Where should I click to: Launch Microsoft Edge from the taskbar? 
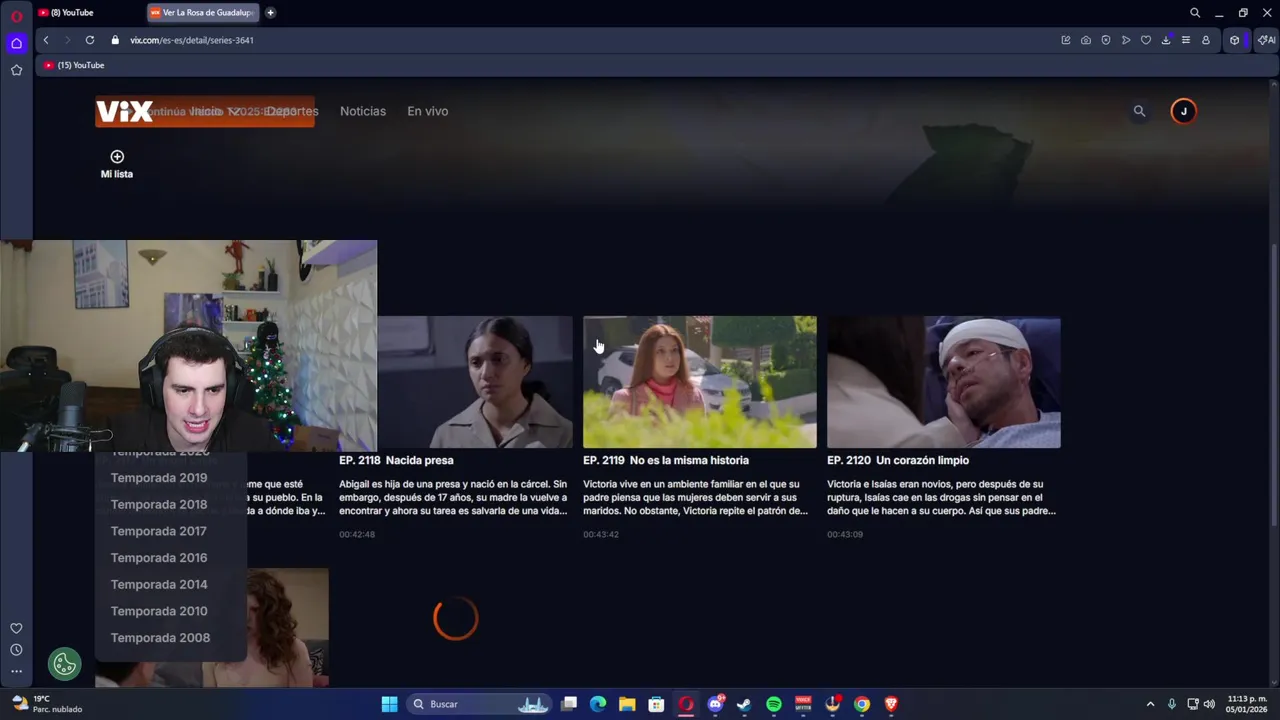(598, 704)
